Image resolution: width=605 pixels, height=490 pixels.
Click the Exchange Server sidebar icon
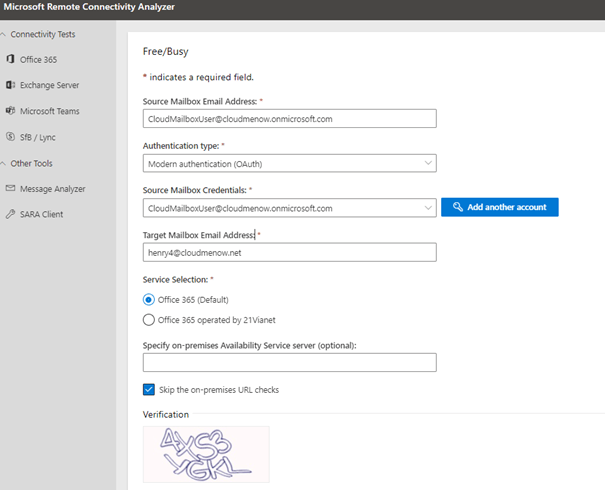[x=10, y=85]
